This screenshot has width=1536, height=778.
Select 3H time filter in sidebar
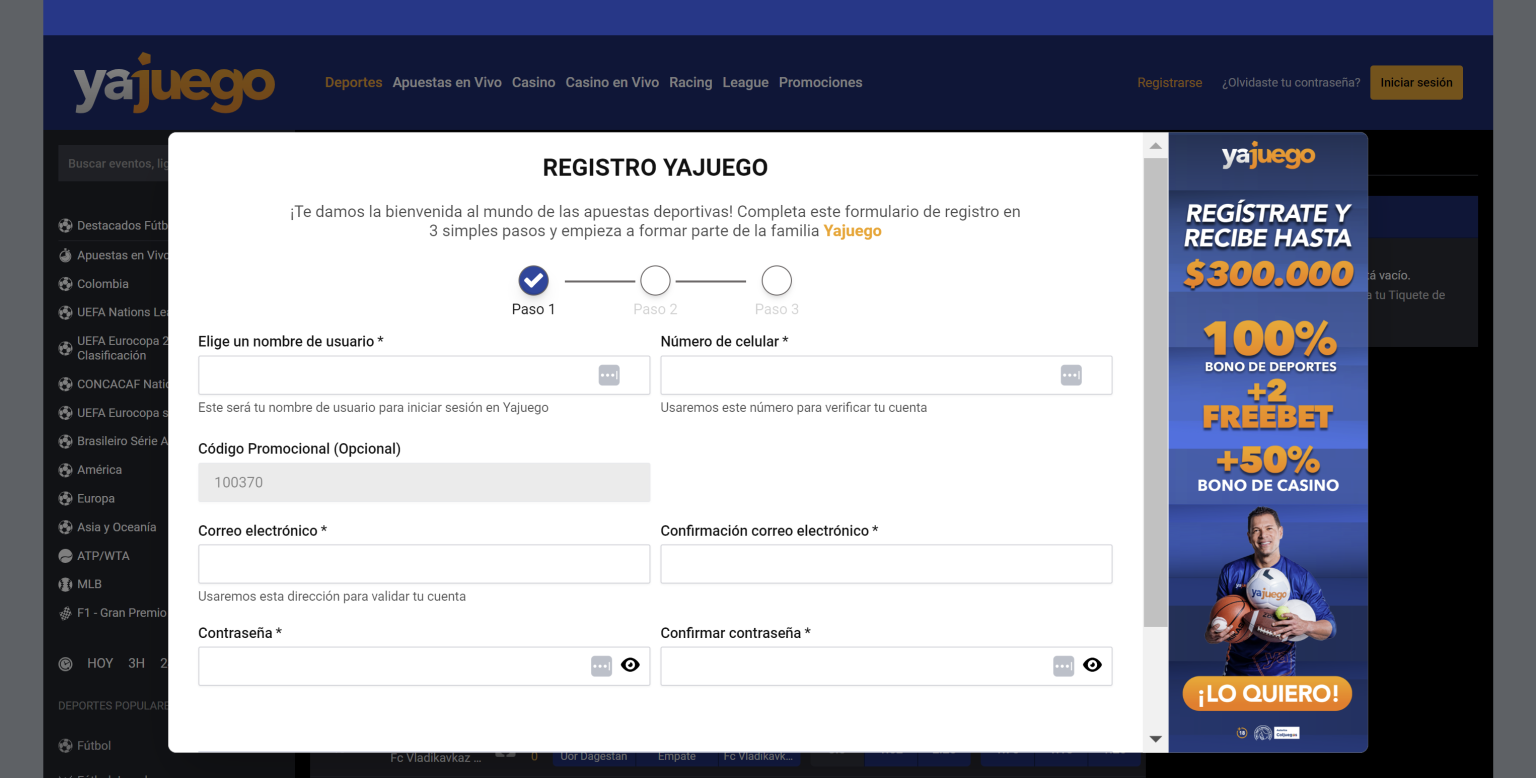tap(136, 663)
